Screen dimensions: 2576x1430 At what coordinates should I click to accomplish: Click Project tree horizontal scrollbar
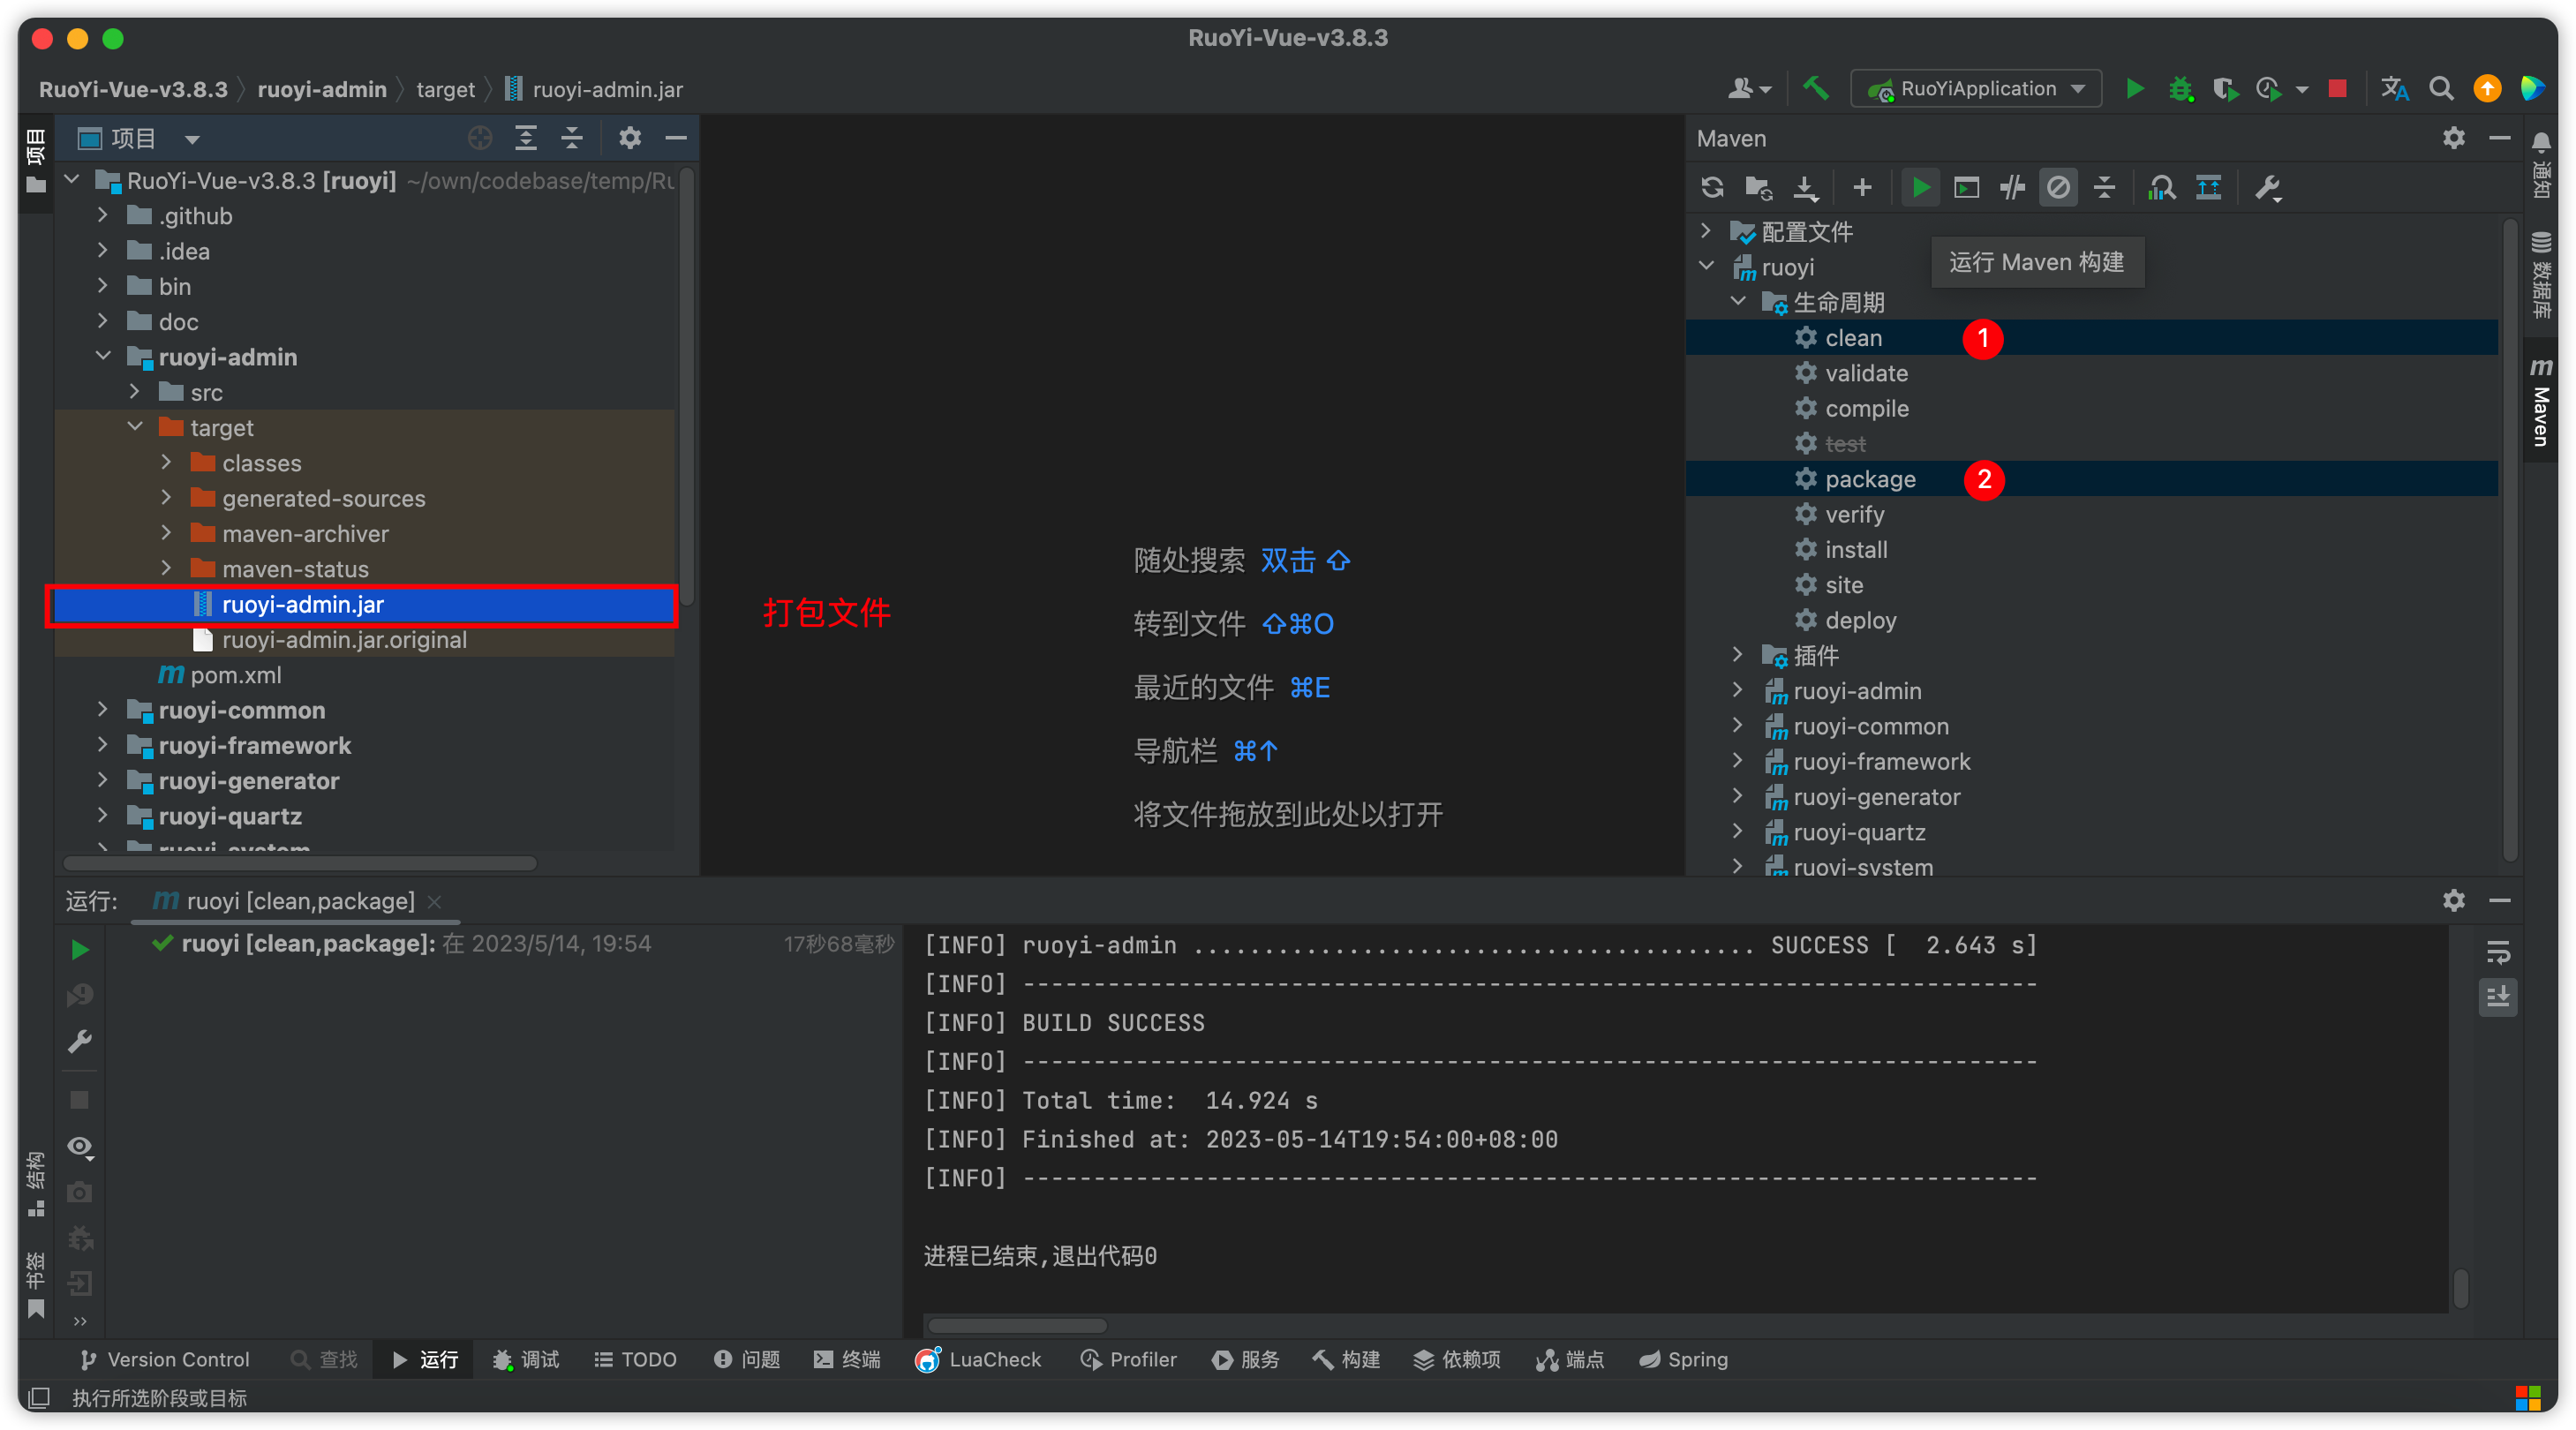(300, 862)
